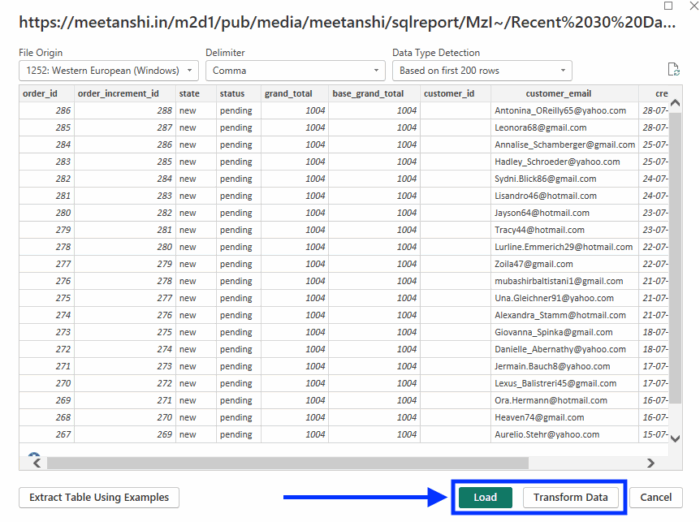Open the File Origin dropdown
Screen dimensions: 700x522
point(108,71)
